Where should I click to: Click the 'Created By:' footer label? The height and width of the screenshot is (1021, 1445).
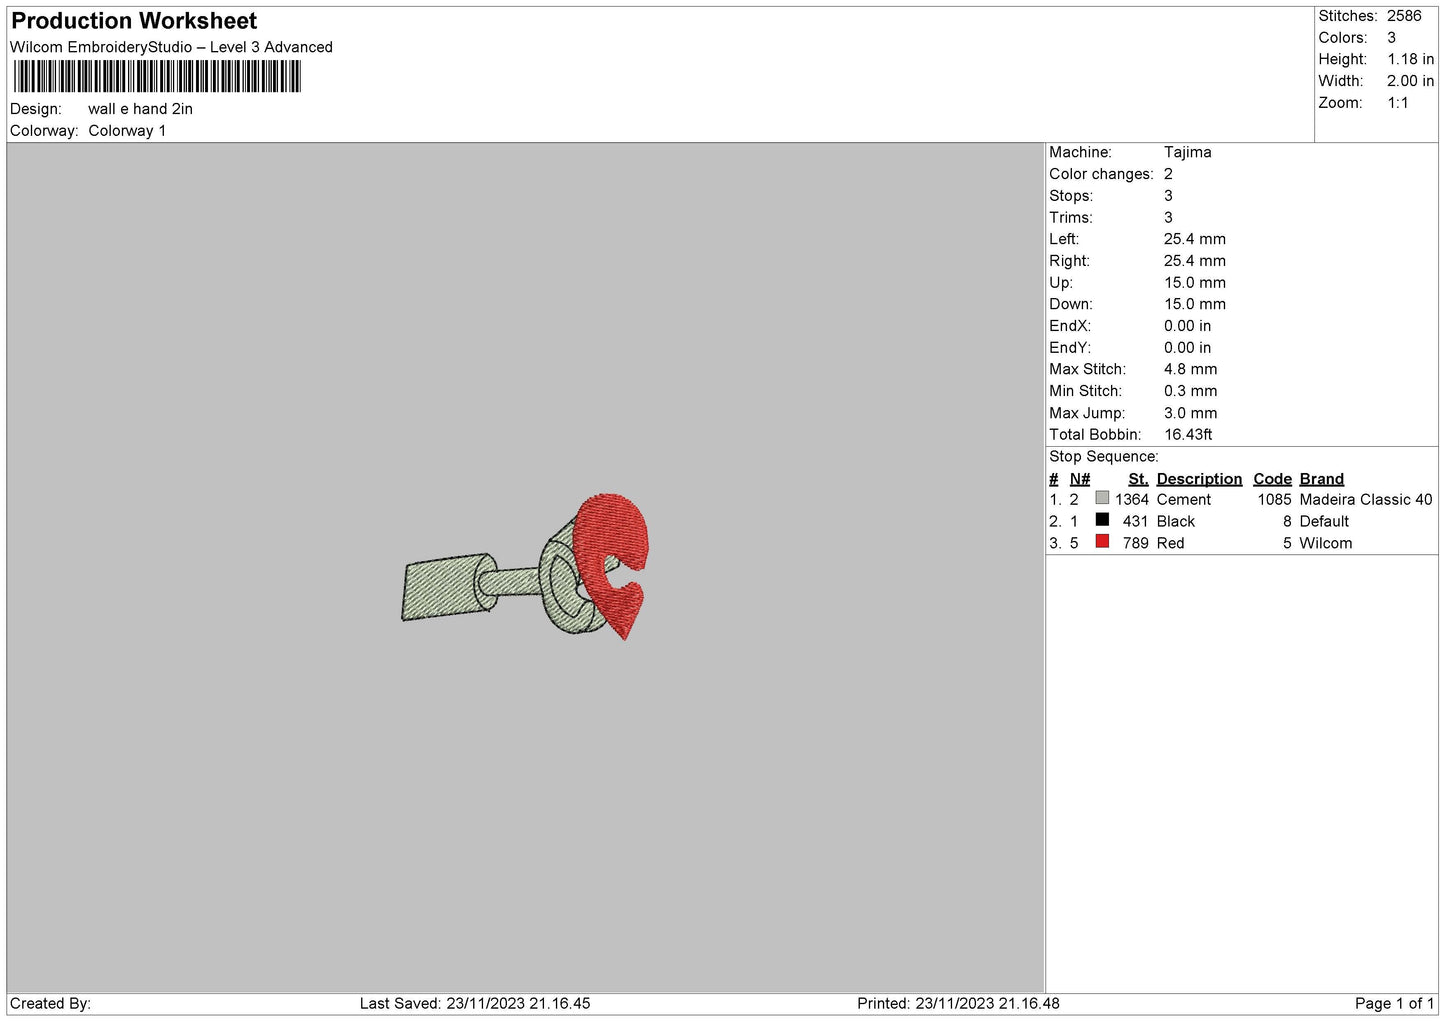(50, 1004)
